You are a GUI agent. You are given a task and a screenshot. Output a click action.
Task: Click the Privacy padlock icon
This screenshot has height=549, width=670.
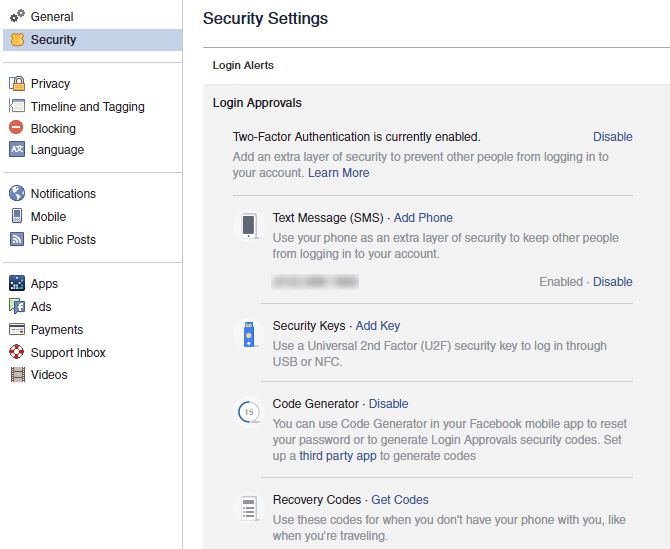(17, 83)
